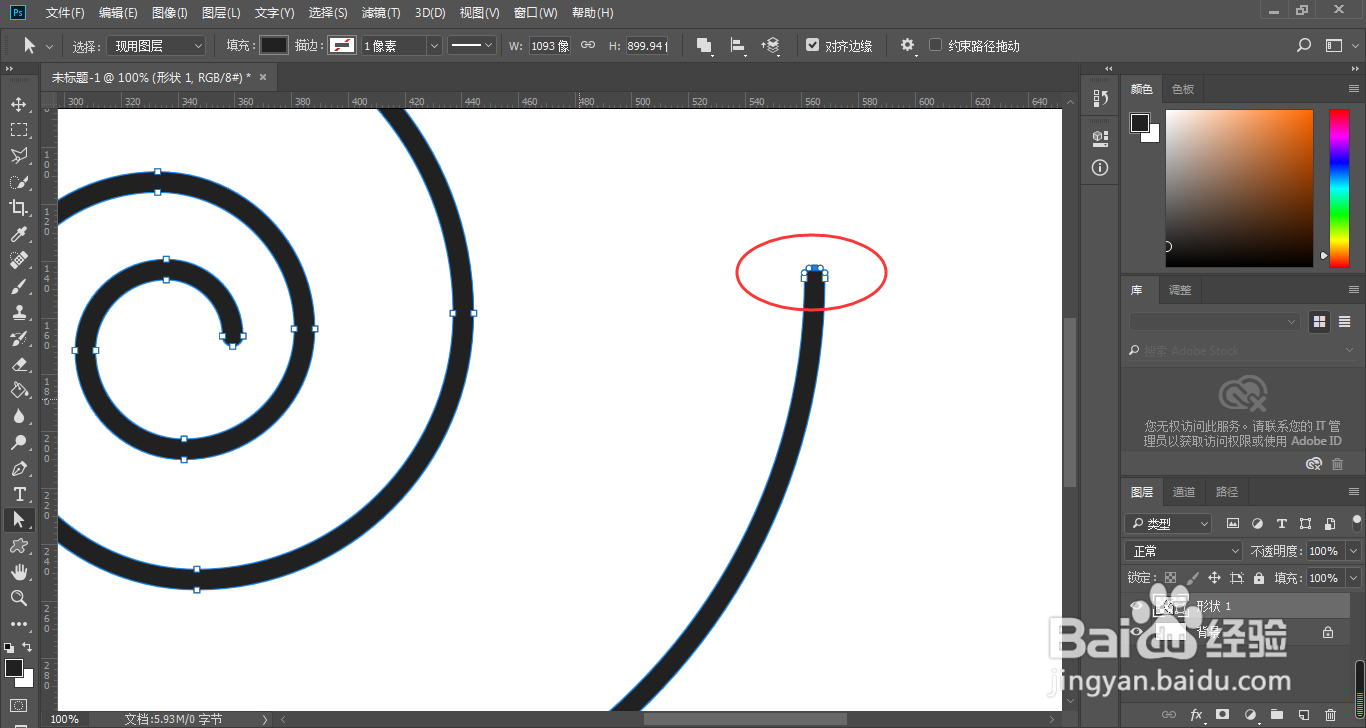Open gear path options dropdown
Screen dimensions: 1366x728
tap(908, 46)
